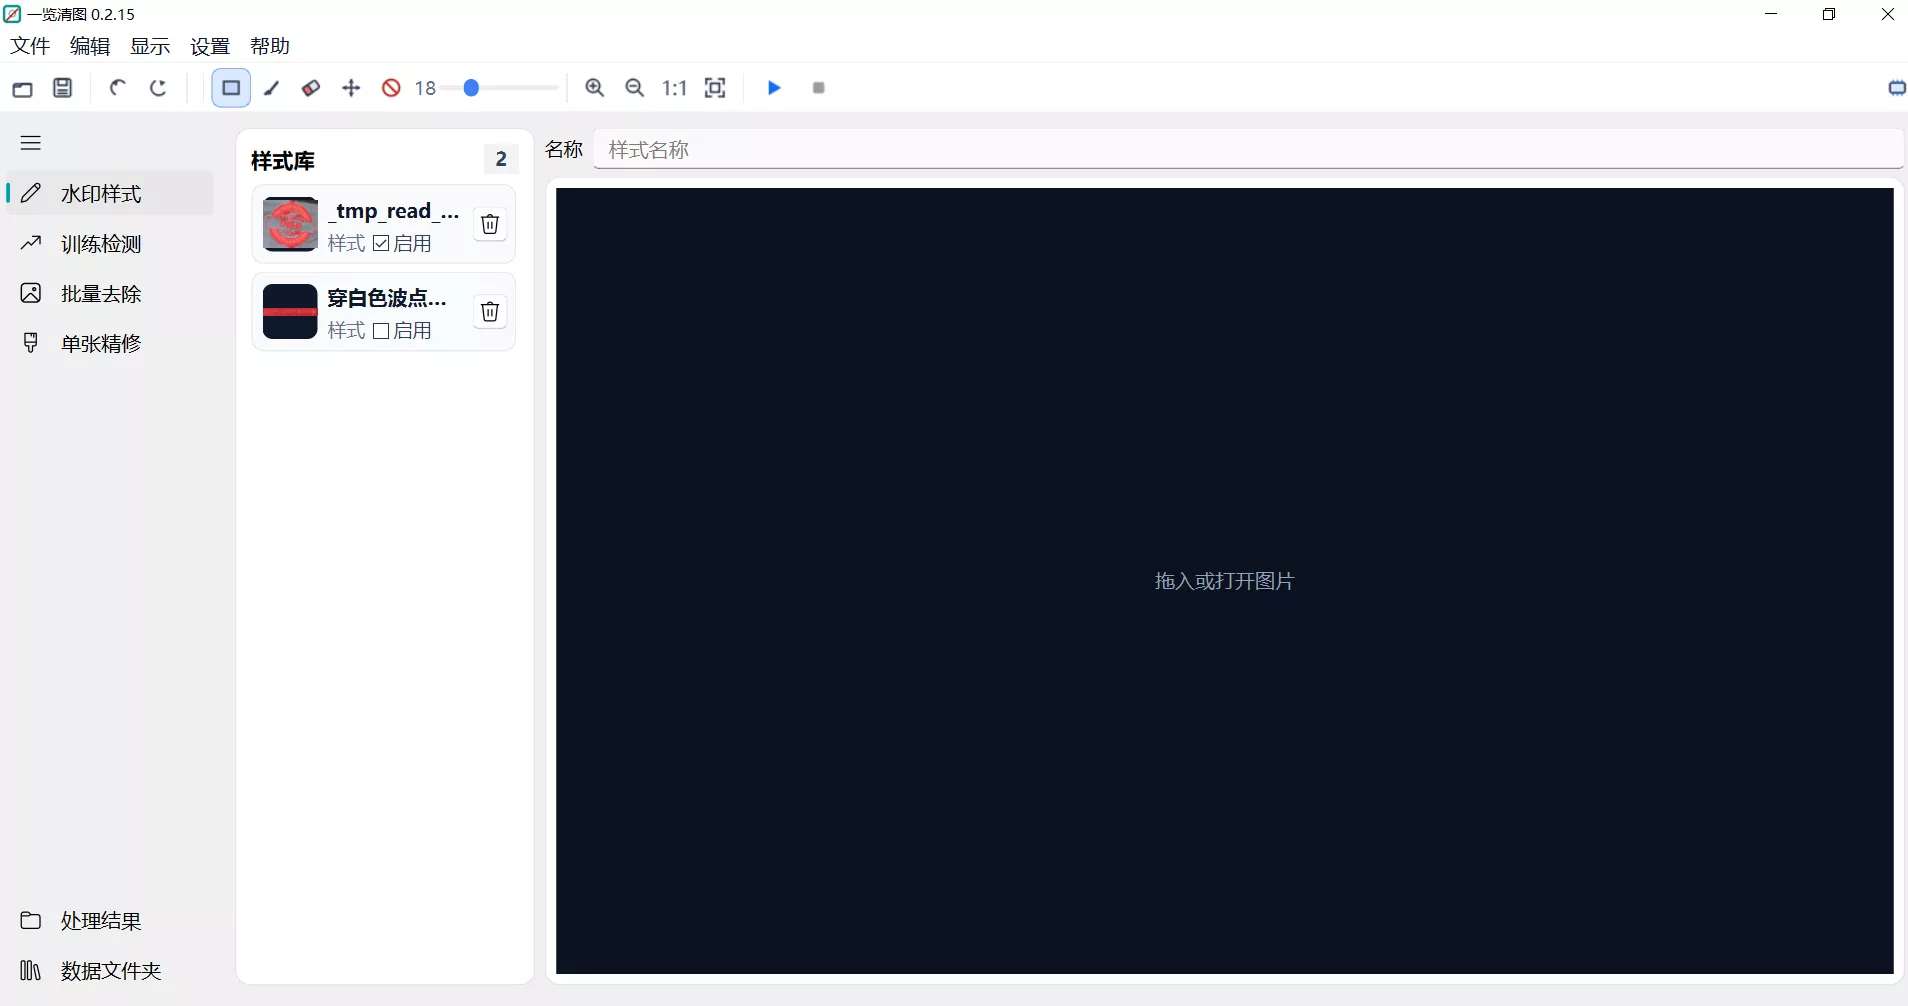Set zoom to 1:1 actual size
This screenshot has width=1908, height=1006.
pyautogui.click(x=675, y=88)
